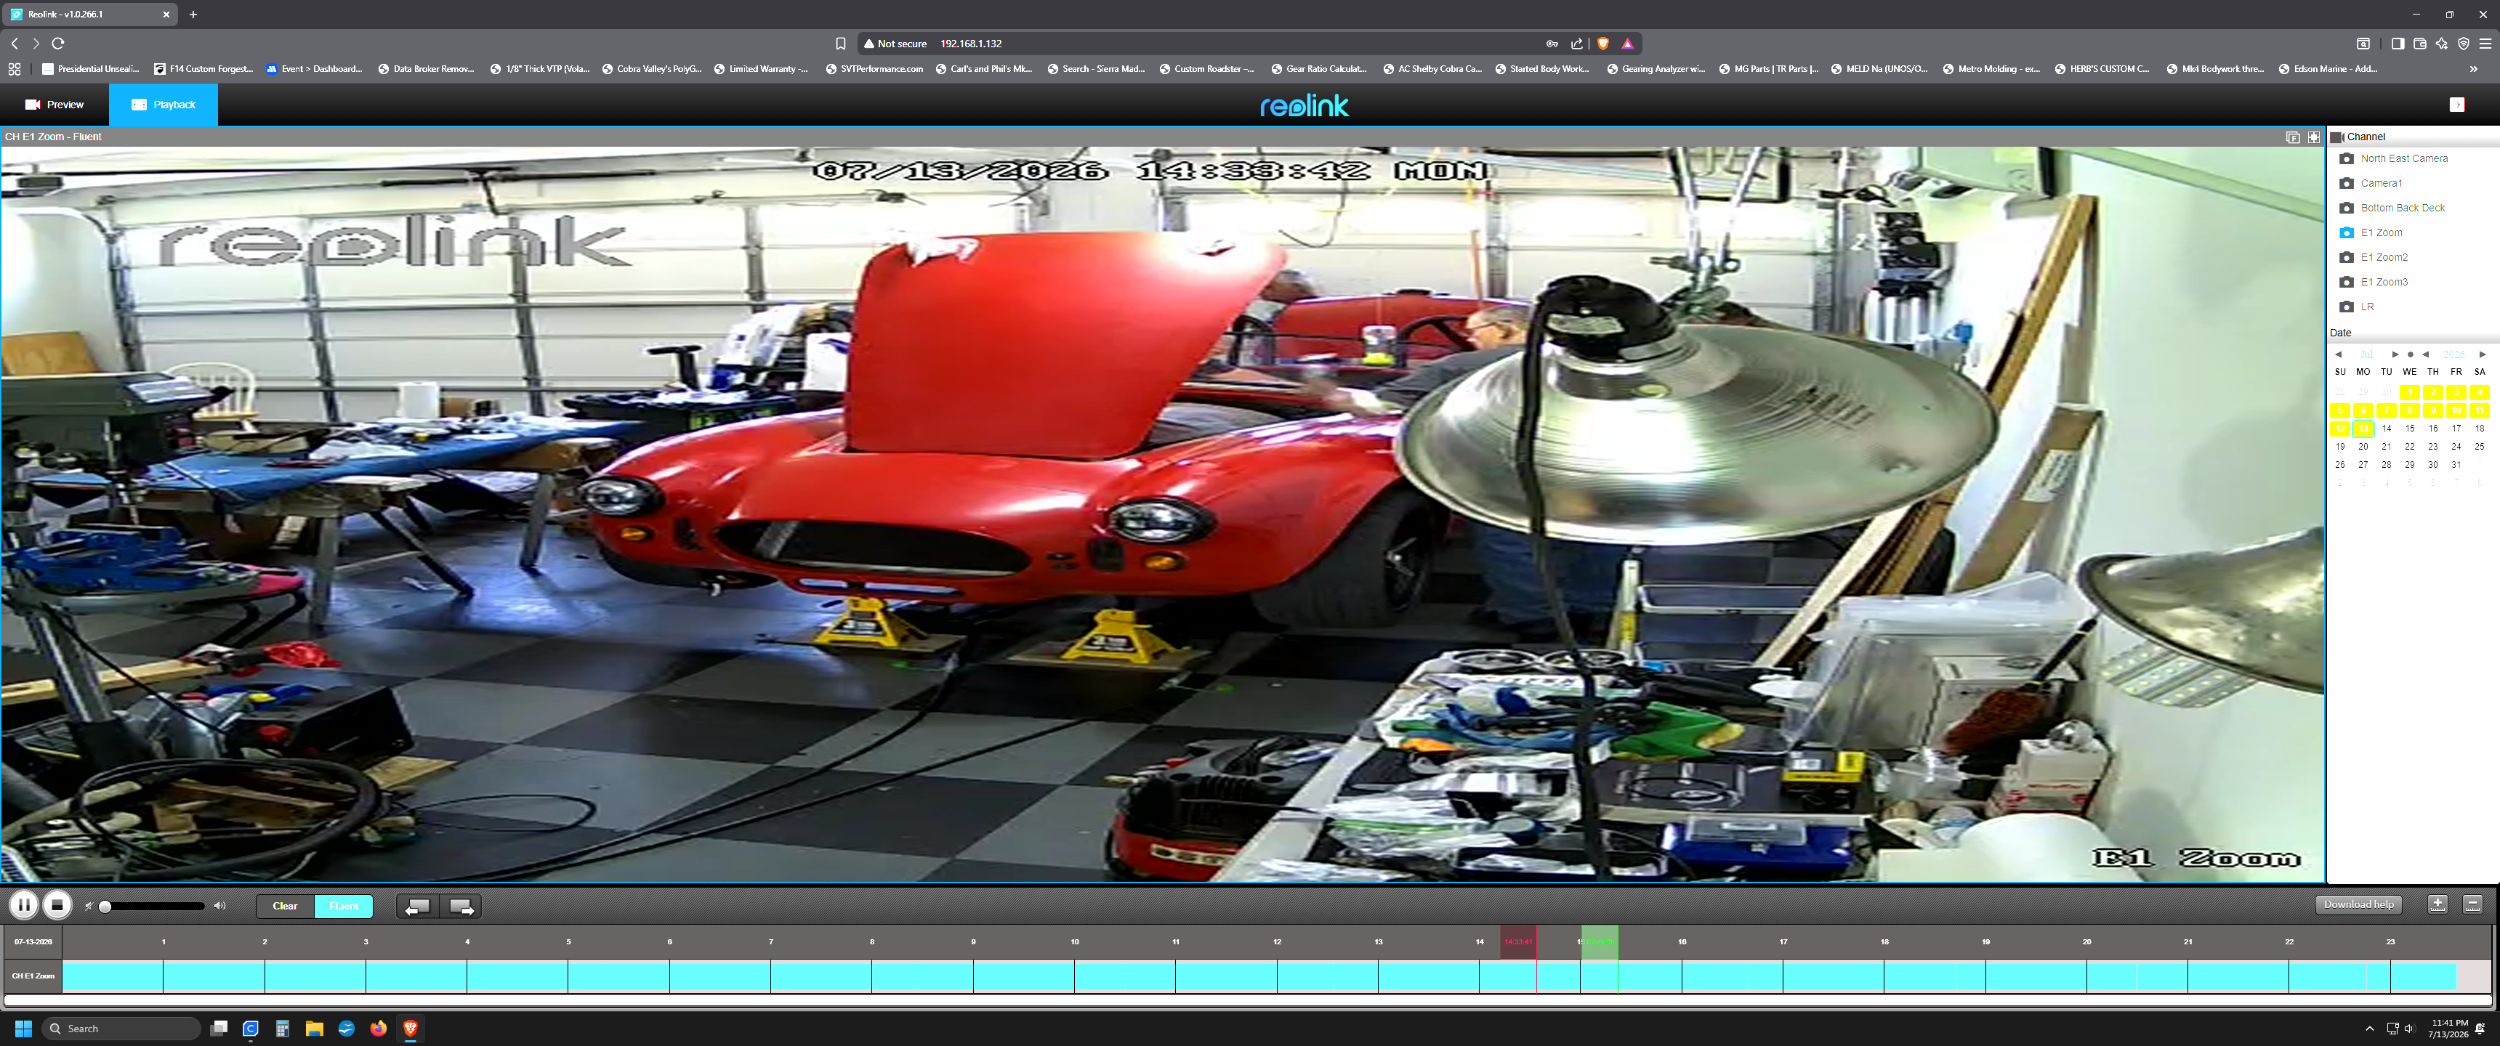
Task: Open File Explorer from the taskbar
Action: coord(314,1028)
